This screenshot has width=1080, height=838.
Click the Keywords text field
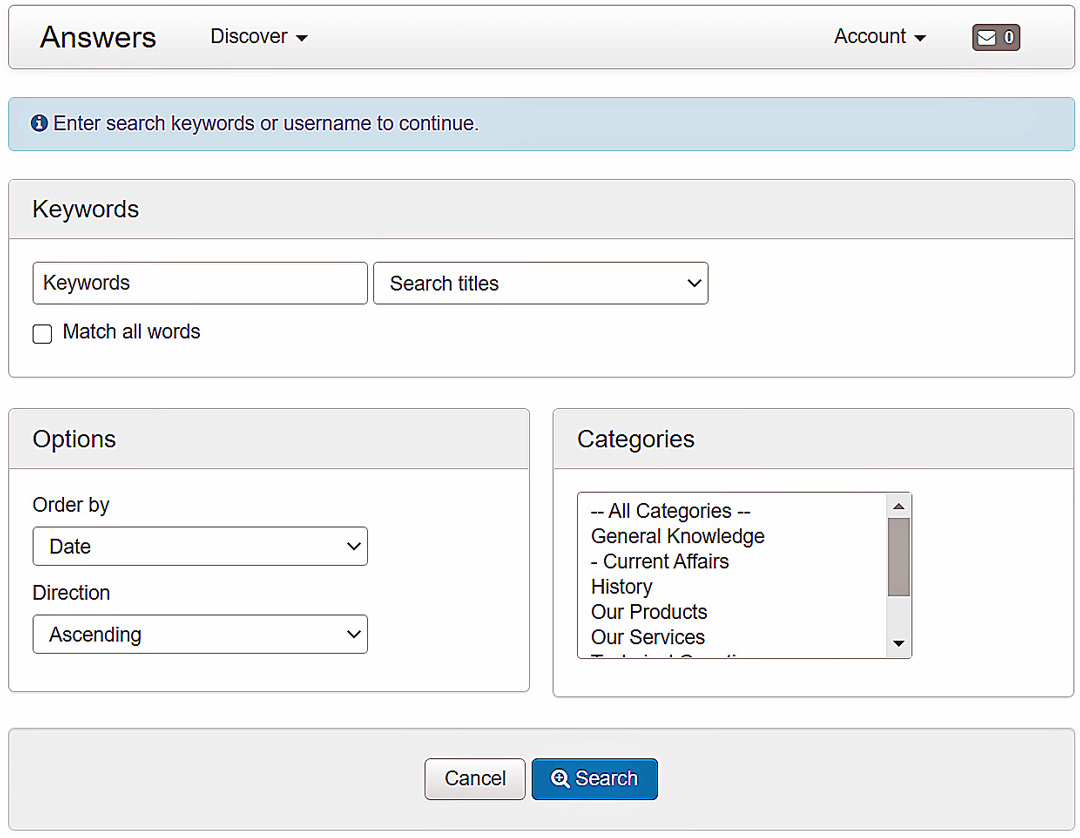tap(200, 283)
